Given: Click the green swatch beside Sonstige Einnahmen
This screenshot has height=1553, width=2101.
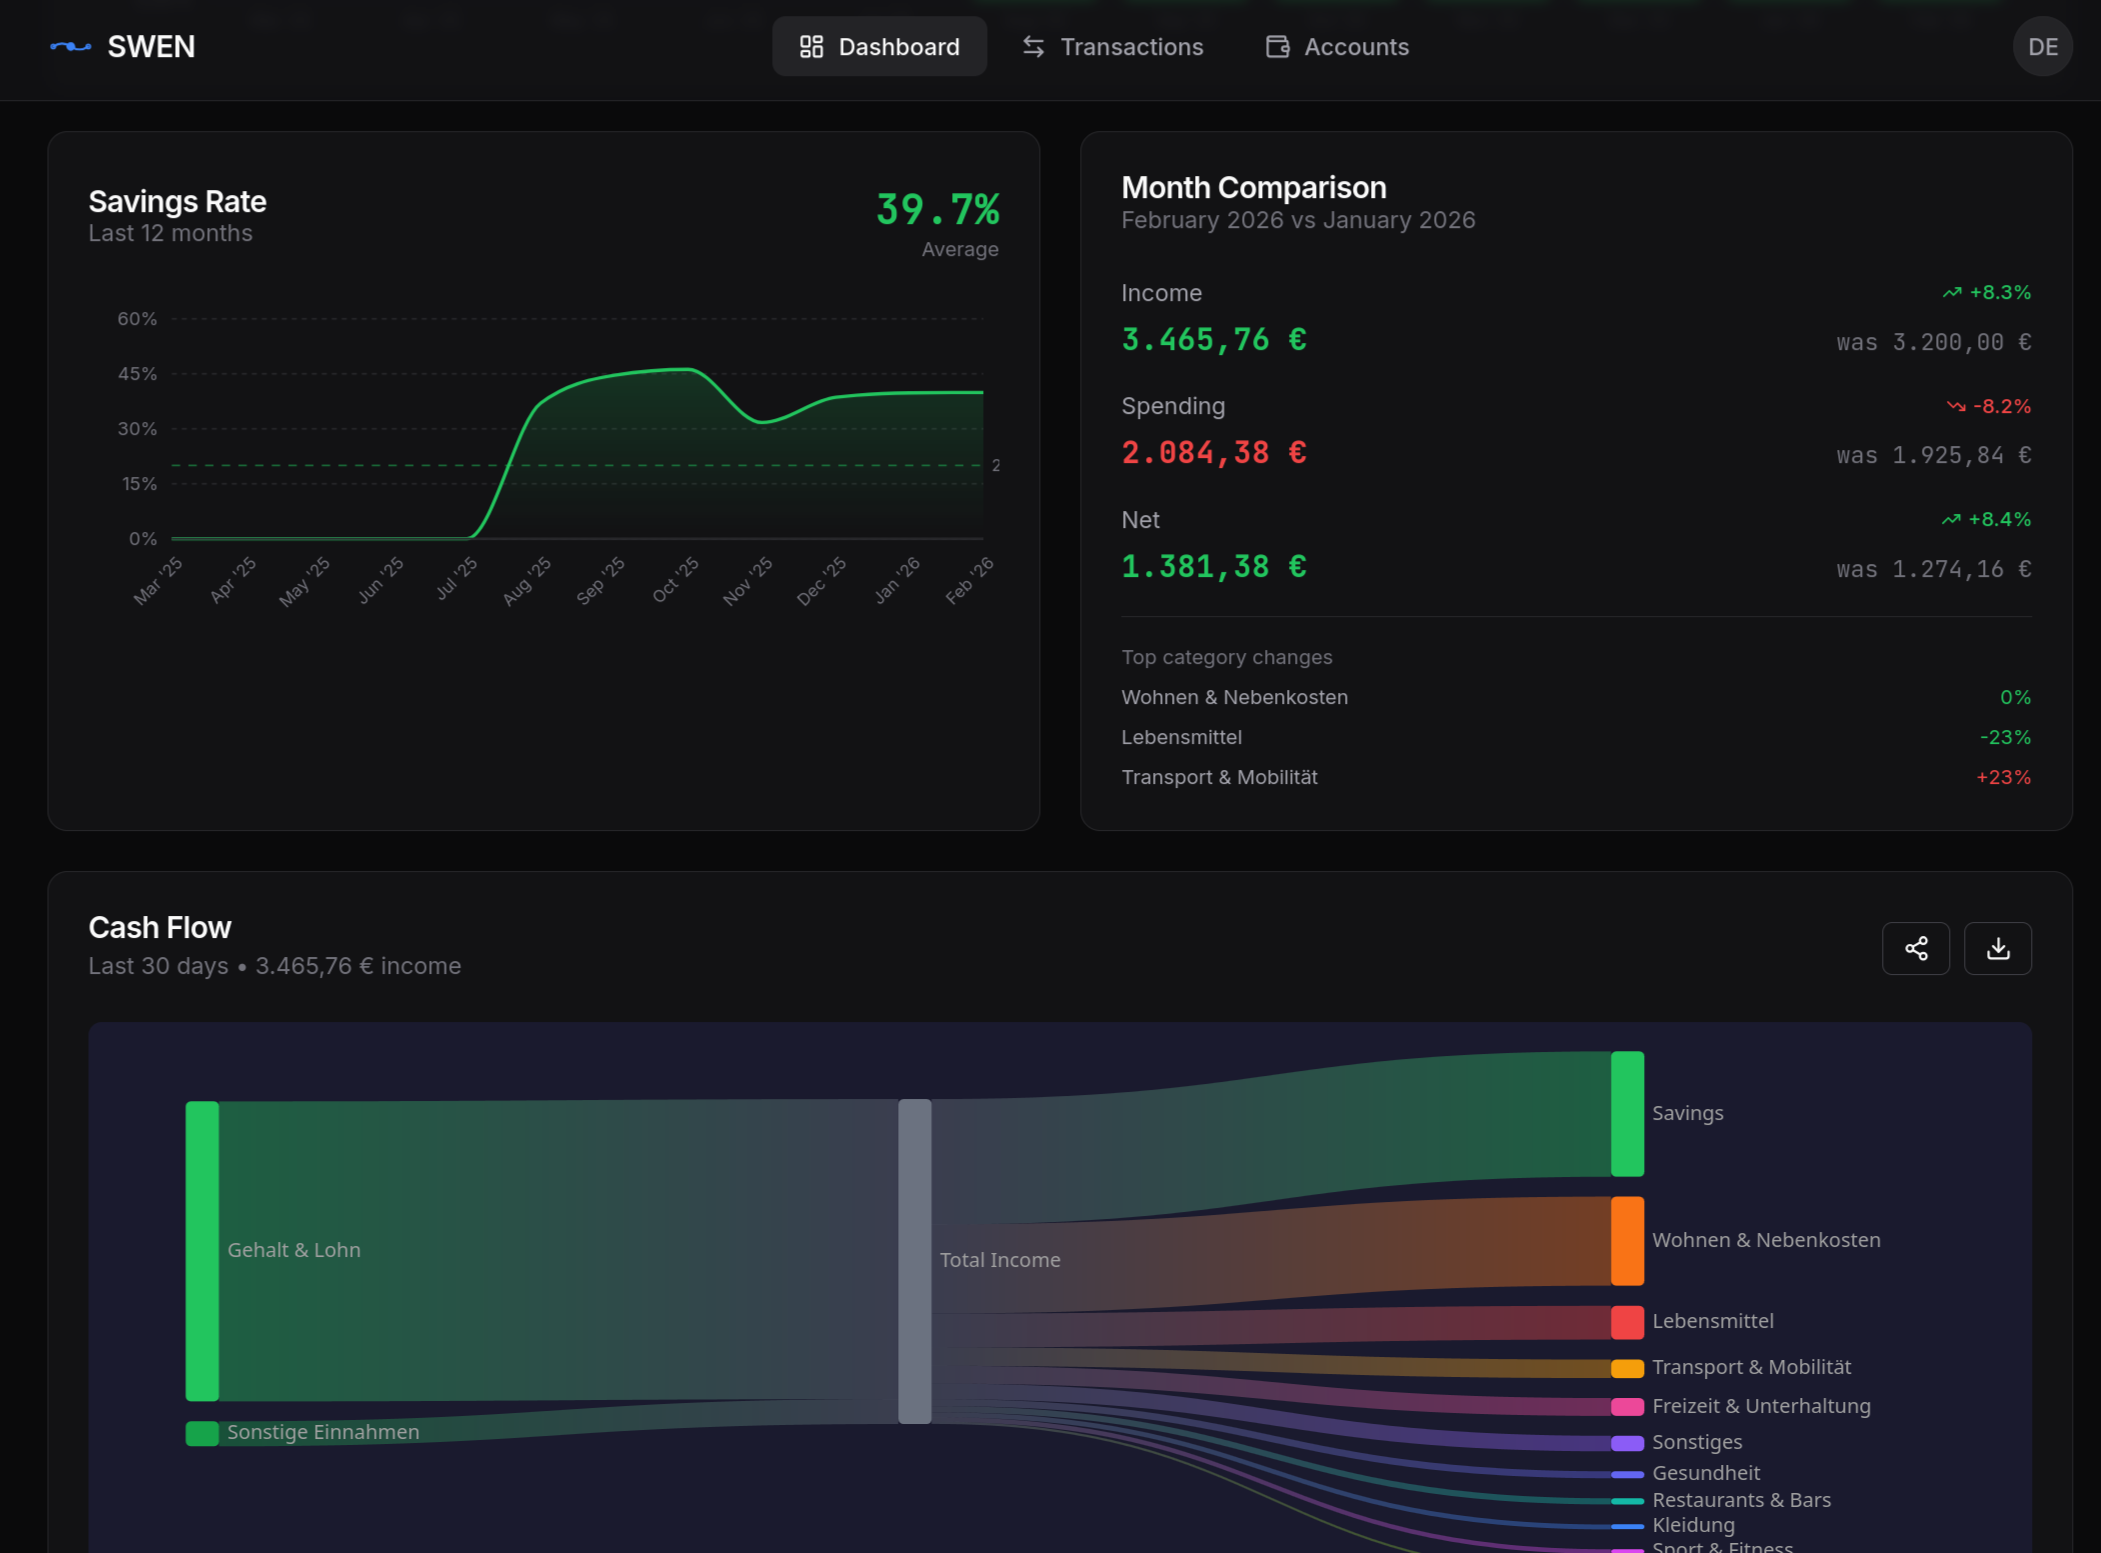Looking at the screenshot, I should coord(201,1432).
